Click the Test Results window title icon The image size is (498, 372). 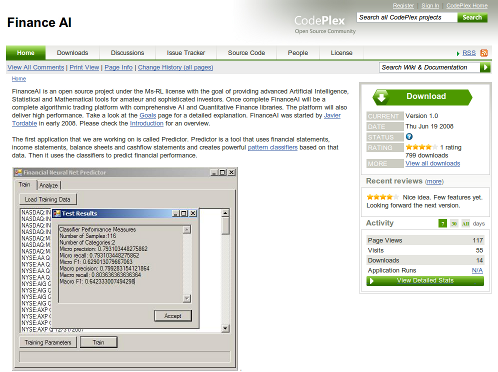[57, 213]
